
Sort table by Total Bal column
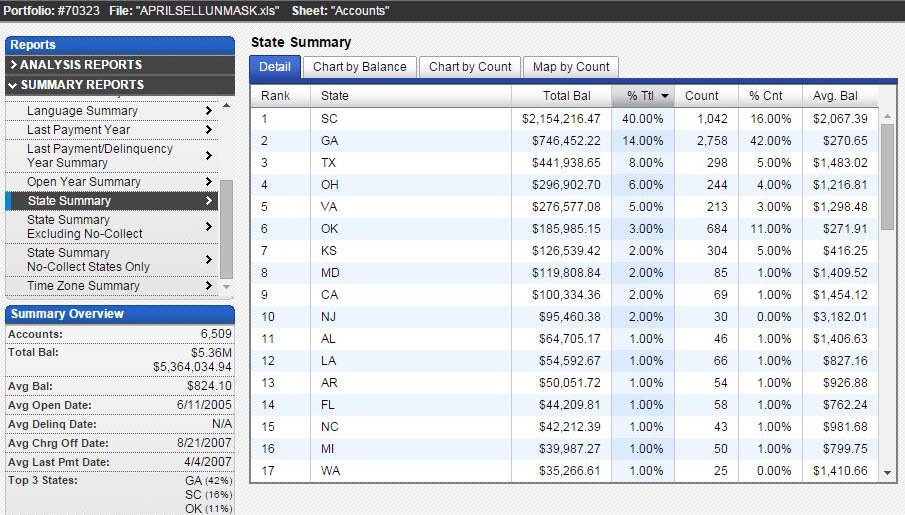[566, 96]
